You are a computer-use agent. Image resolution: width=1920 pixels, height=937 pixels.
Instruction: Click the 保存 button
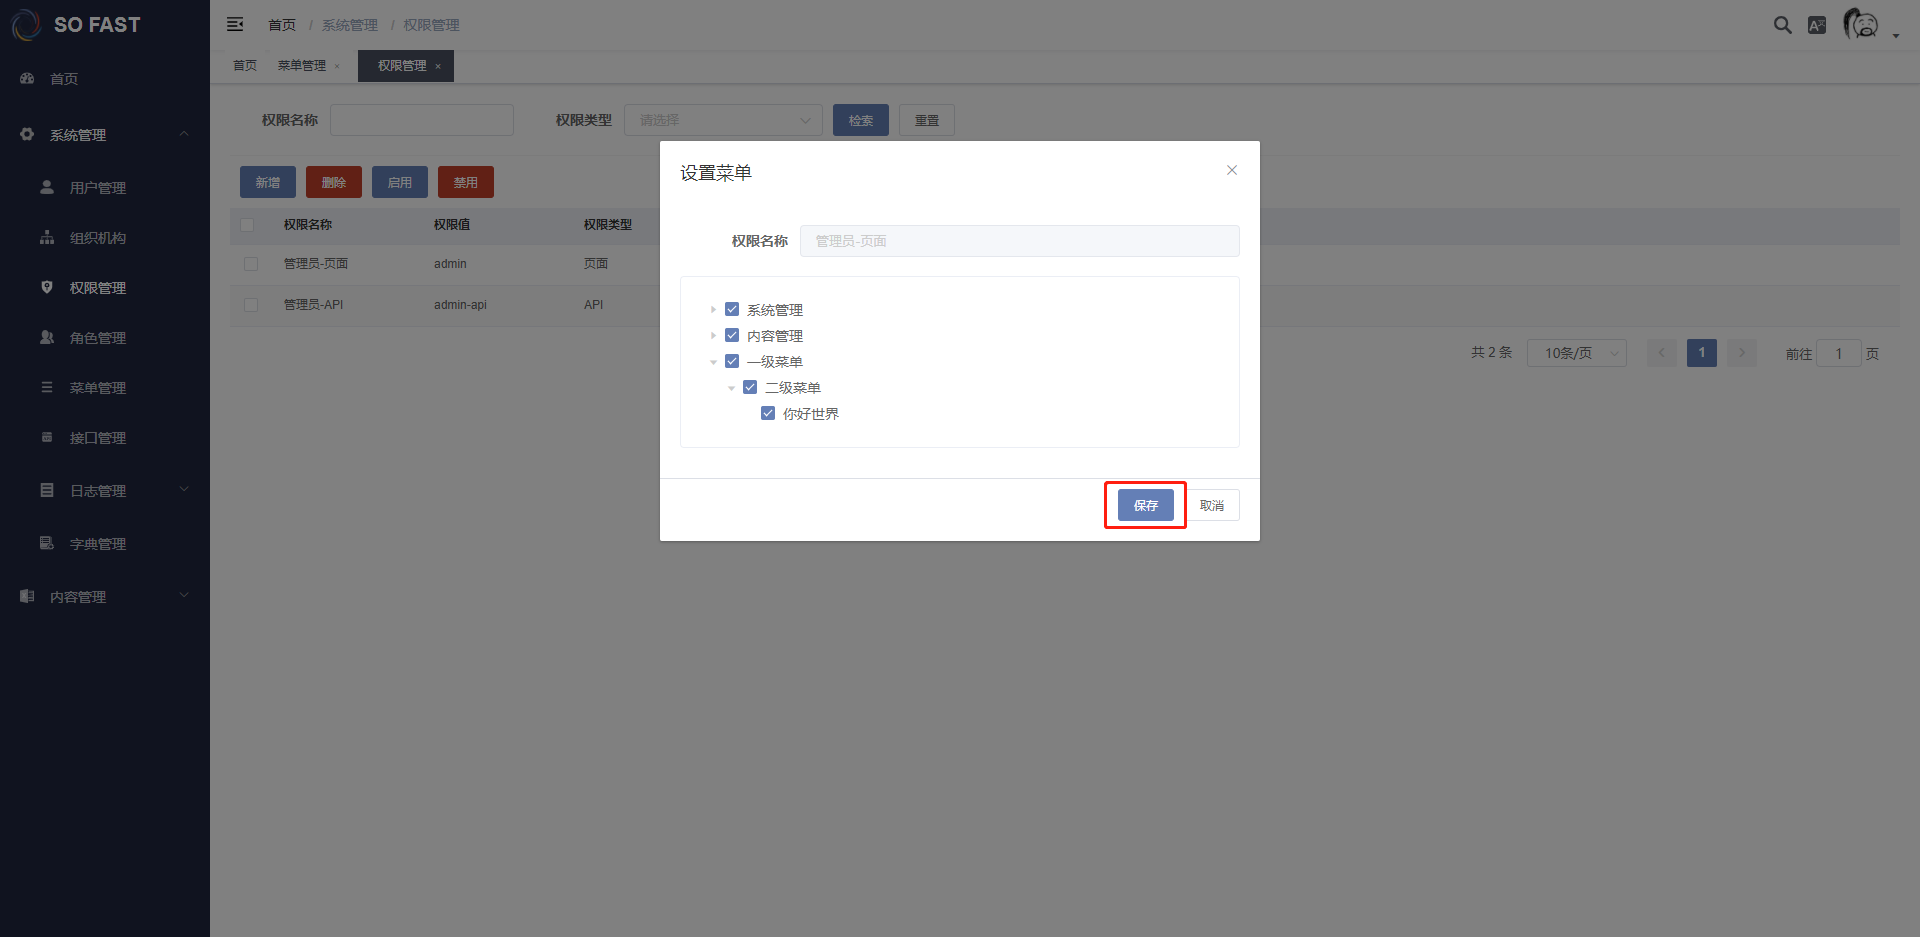coord(1145,505)
